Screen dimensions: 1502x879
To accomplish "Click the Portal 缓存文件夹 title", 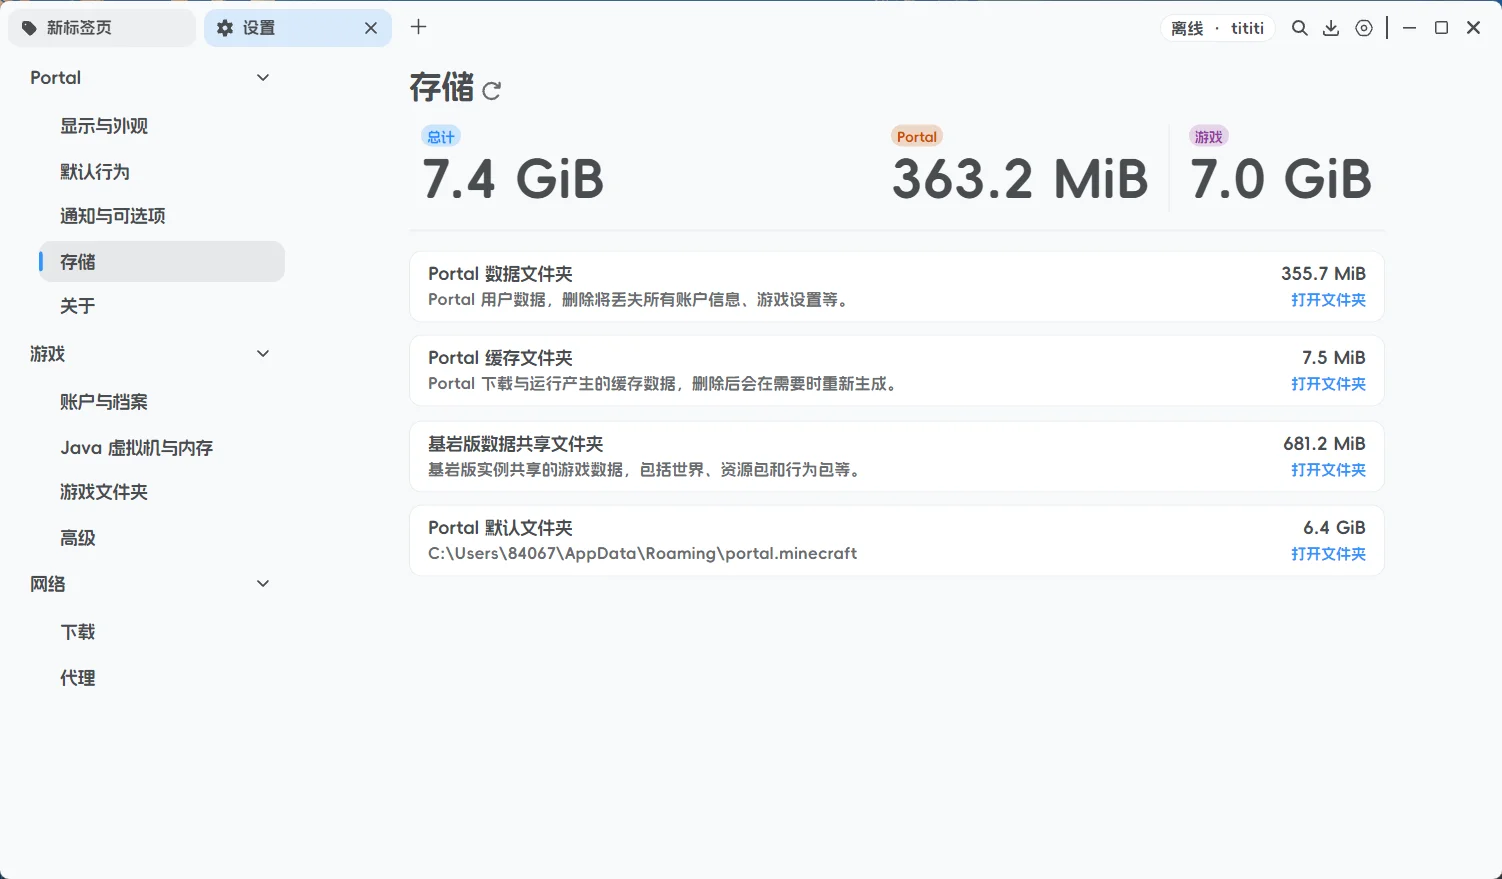I will [x=500, y=358].
